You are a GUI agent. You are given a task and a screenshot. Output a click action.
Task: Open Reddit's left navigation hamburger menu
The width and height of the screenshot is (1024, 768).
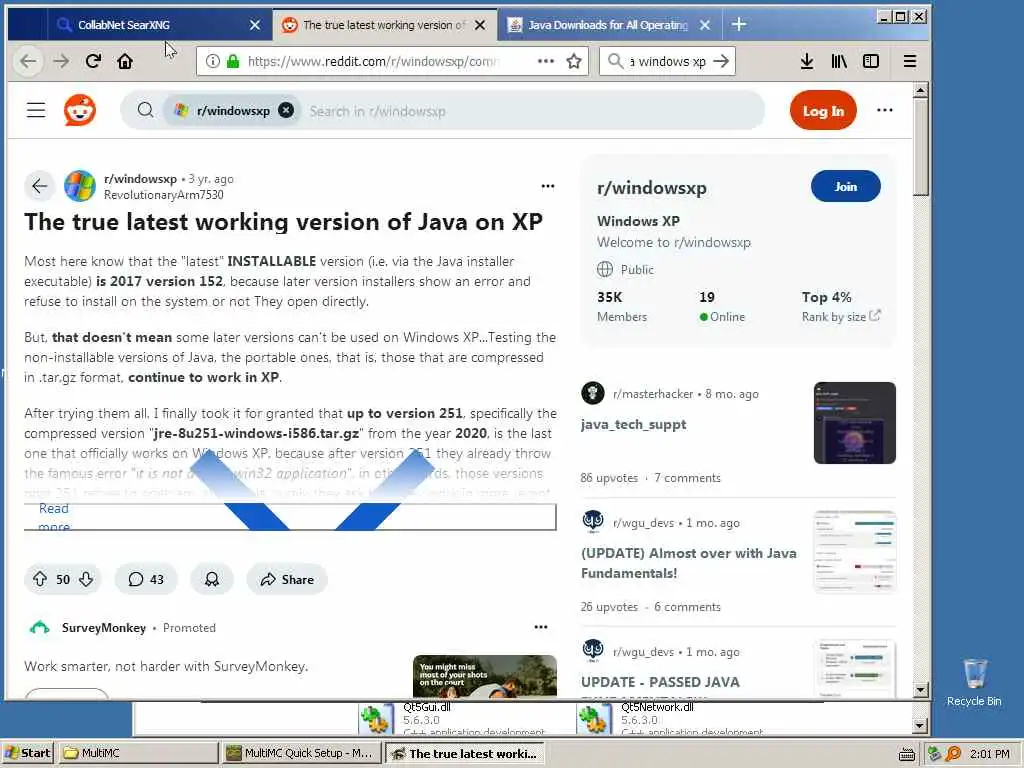[36, 110]
